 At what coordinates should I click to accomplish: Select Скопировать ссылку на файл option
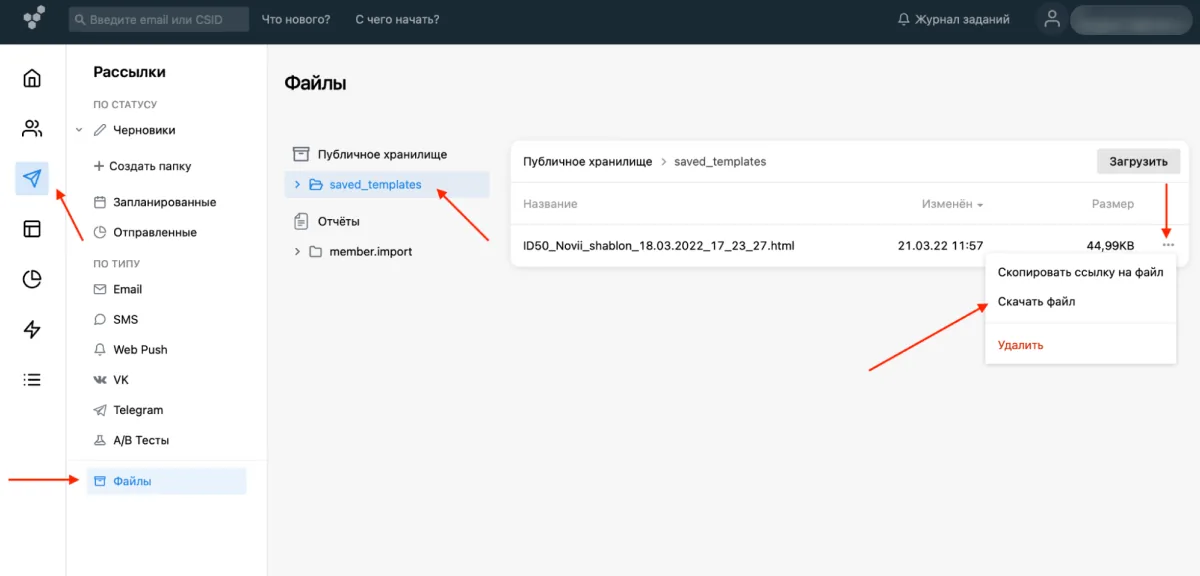1080,273
